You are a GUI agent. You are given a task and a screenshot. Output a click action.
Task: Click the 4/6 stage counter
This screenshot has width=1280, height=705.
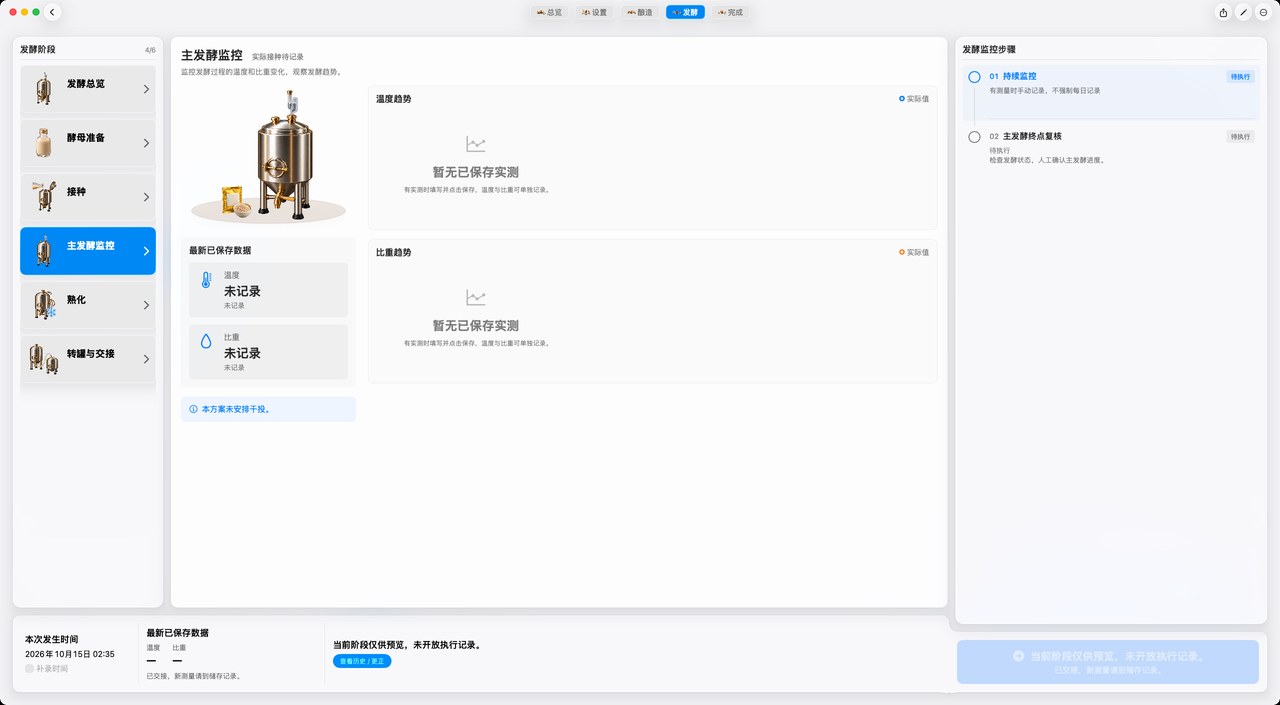pyautogui.click(x=150, y=49)
